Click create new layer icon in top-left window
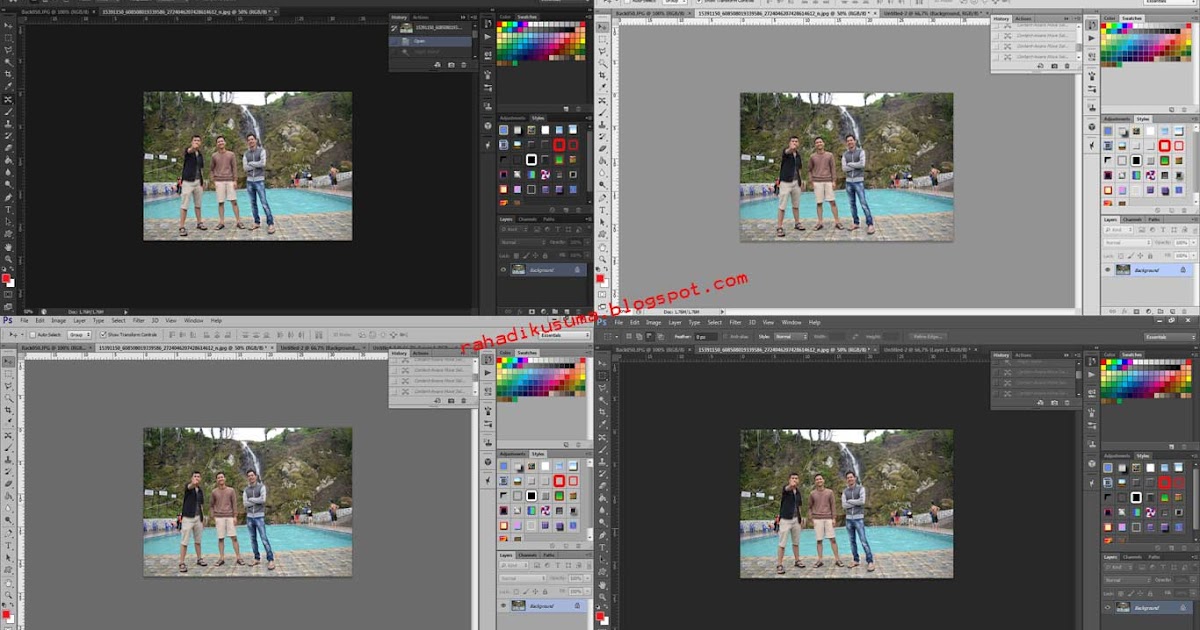1200x630 pixels. coord(567,311)
